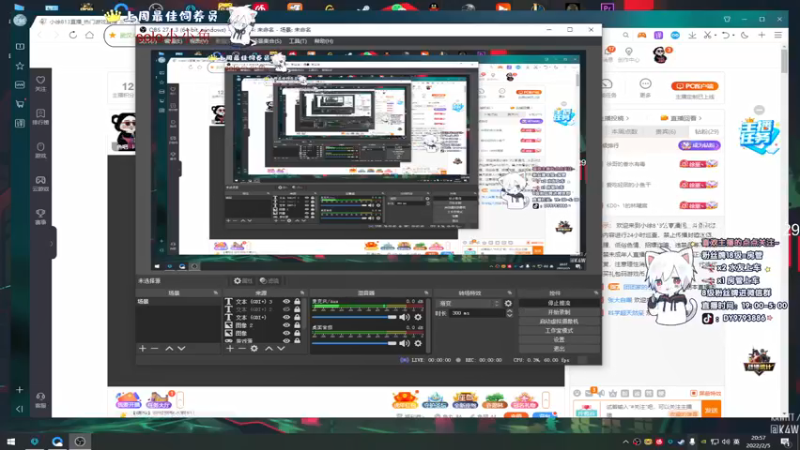Click the 麦克风/Aux volume slider

(354, 317)
